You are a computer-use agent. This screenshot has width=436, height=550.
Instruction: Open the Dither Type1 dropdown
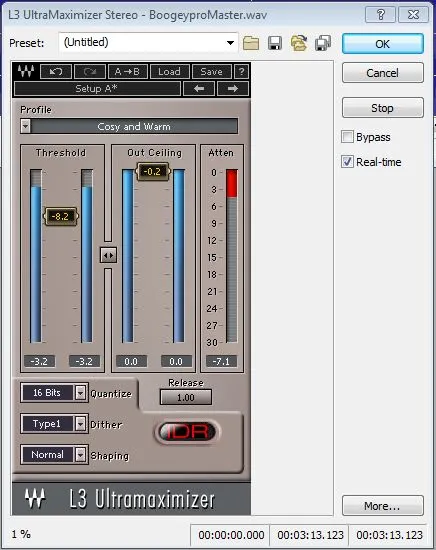(x=80, y=424)
